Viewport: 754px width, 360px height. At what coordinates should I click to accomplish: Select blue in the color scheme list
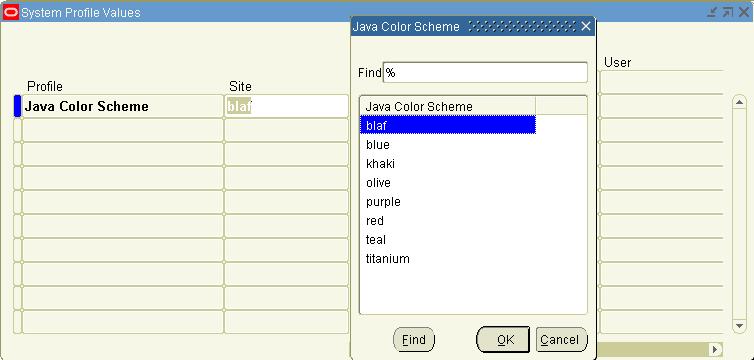pyautogui.click(x=448, y=145)
